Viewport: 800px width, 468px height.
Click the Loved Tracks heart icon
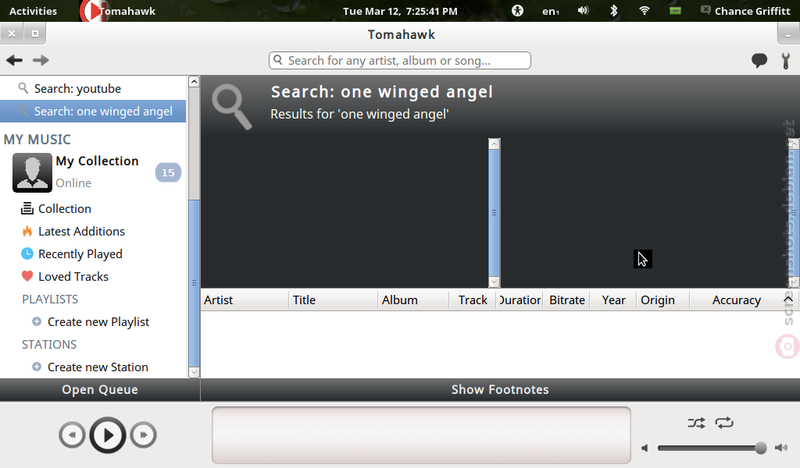pyautogui.click(x=27, y=276)
